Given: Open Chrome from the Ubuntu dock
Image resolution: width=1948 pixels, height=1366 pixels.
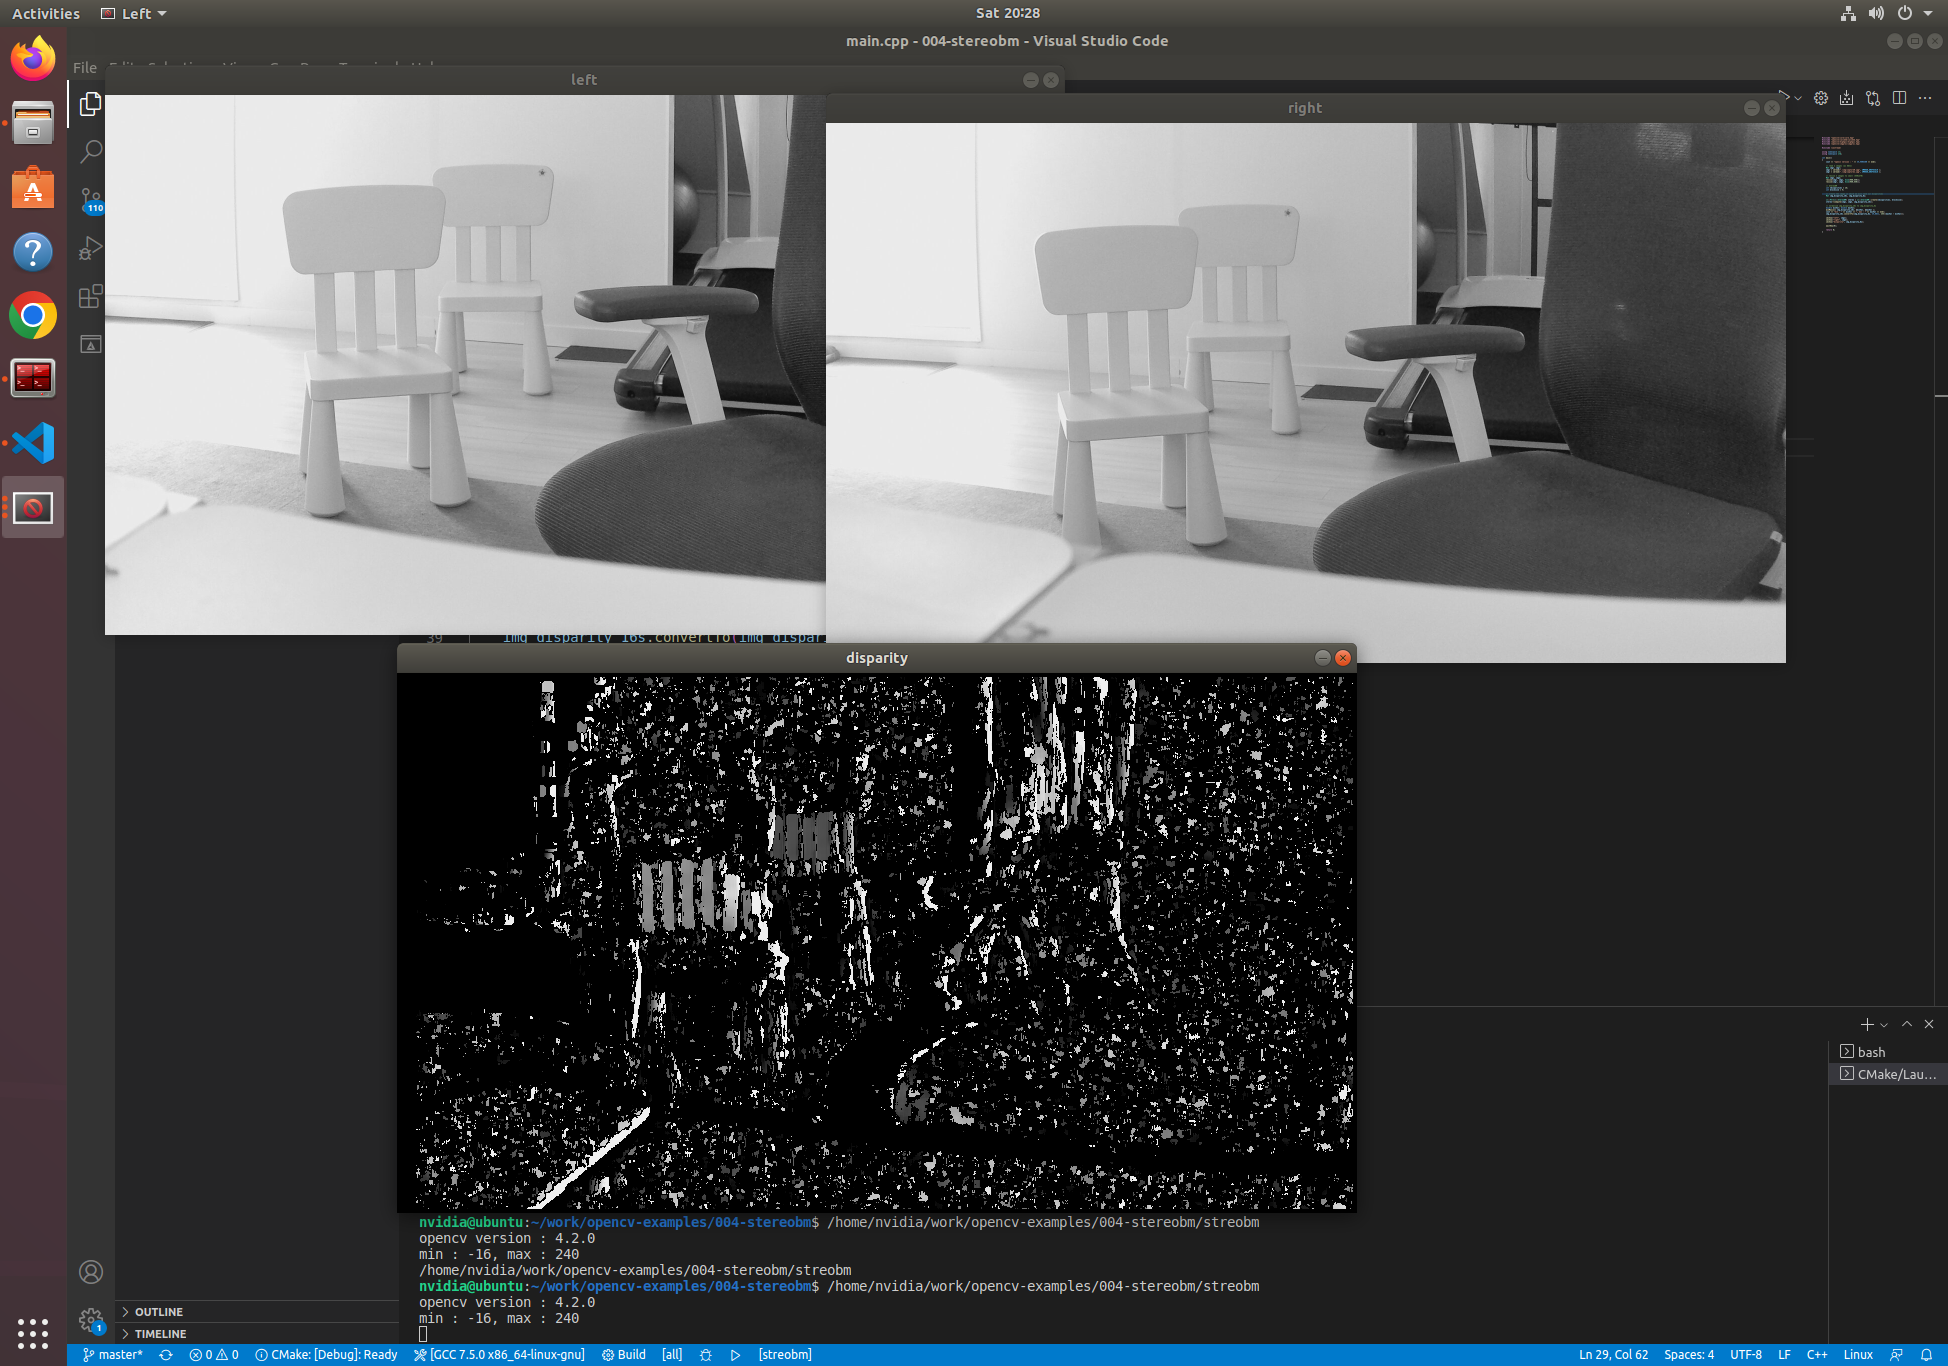Looking at the screenshot, I should [33, 316].
